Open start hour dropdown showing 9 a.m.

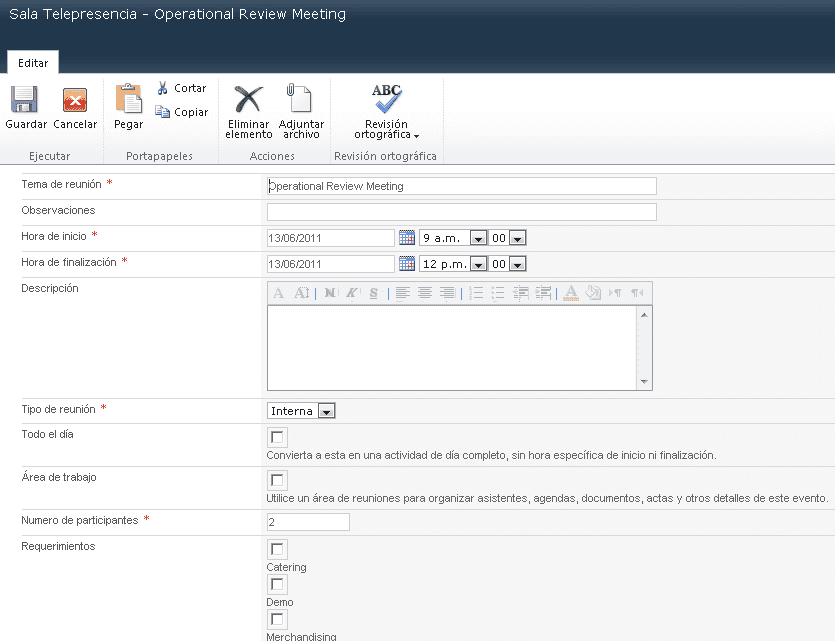[453, 237]
